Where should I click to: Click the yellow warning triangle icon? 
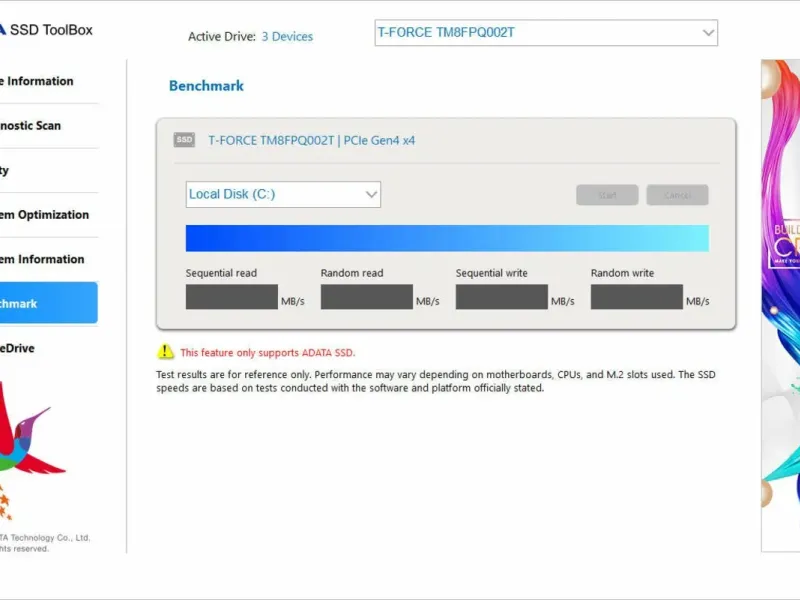165,352
